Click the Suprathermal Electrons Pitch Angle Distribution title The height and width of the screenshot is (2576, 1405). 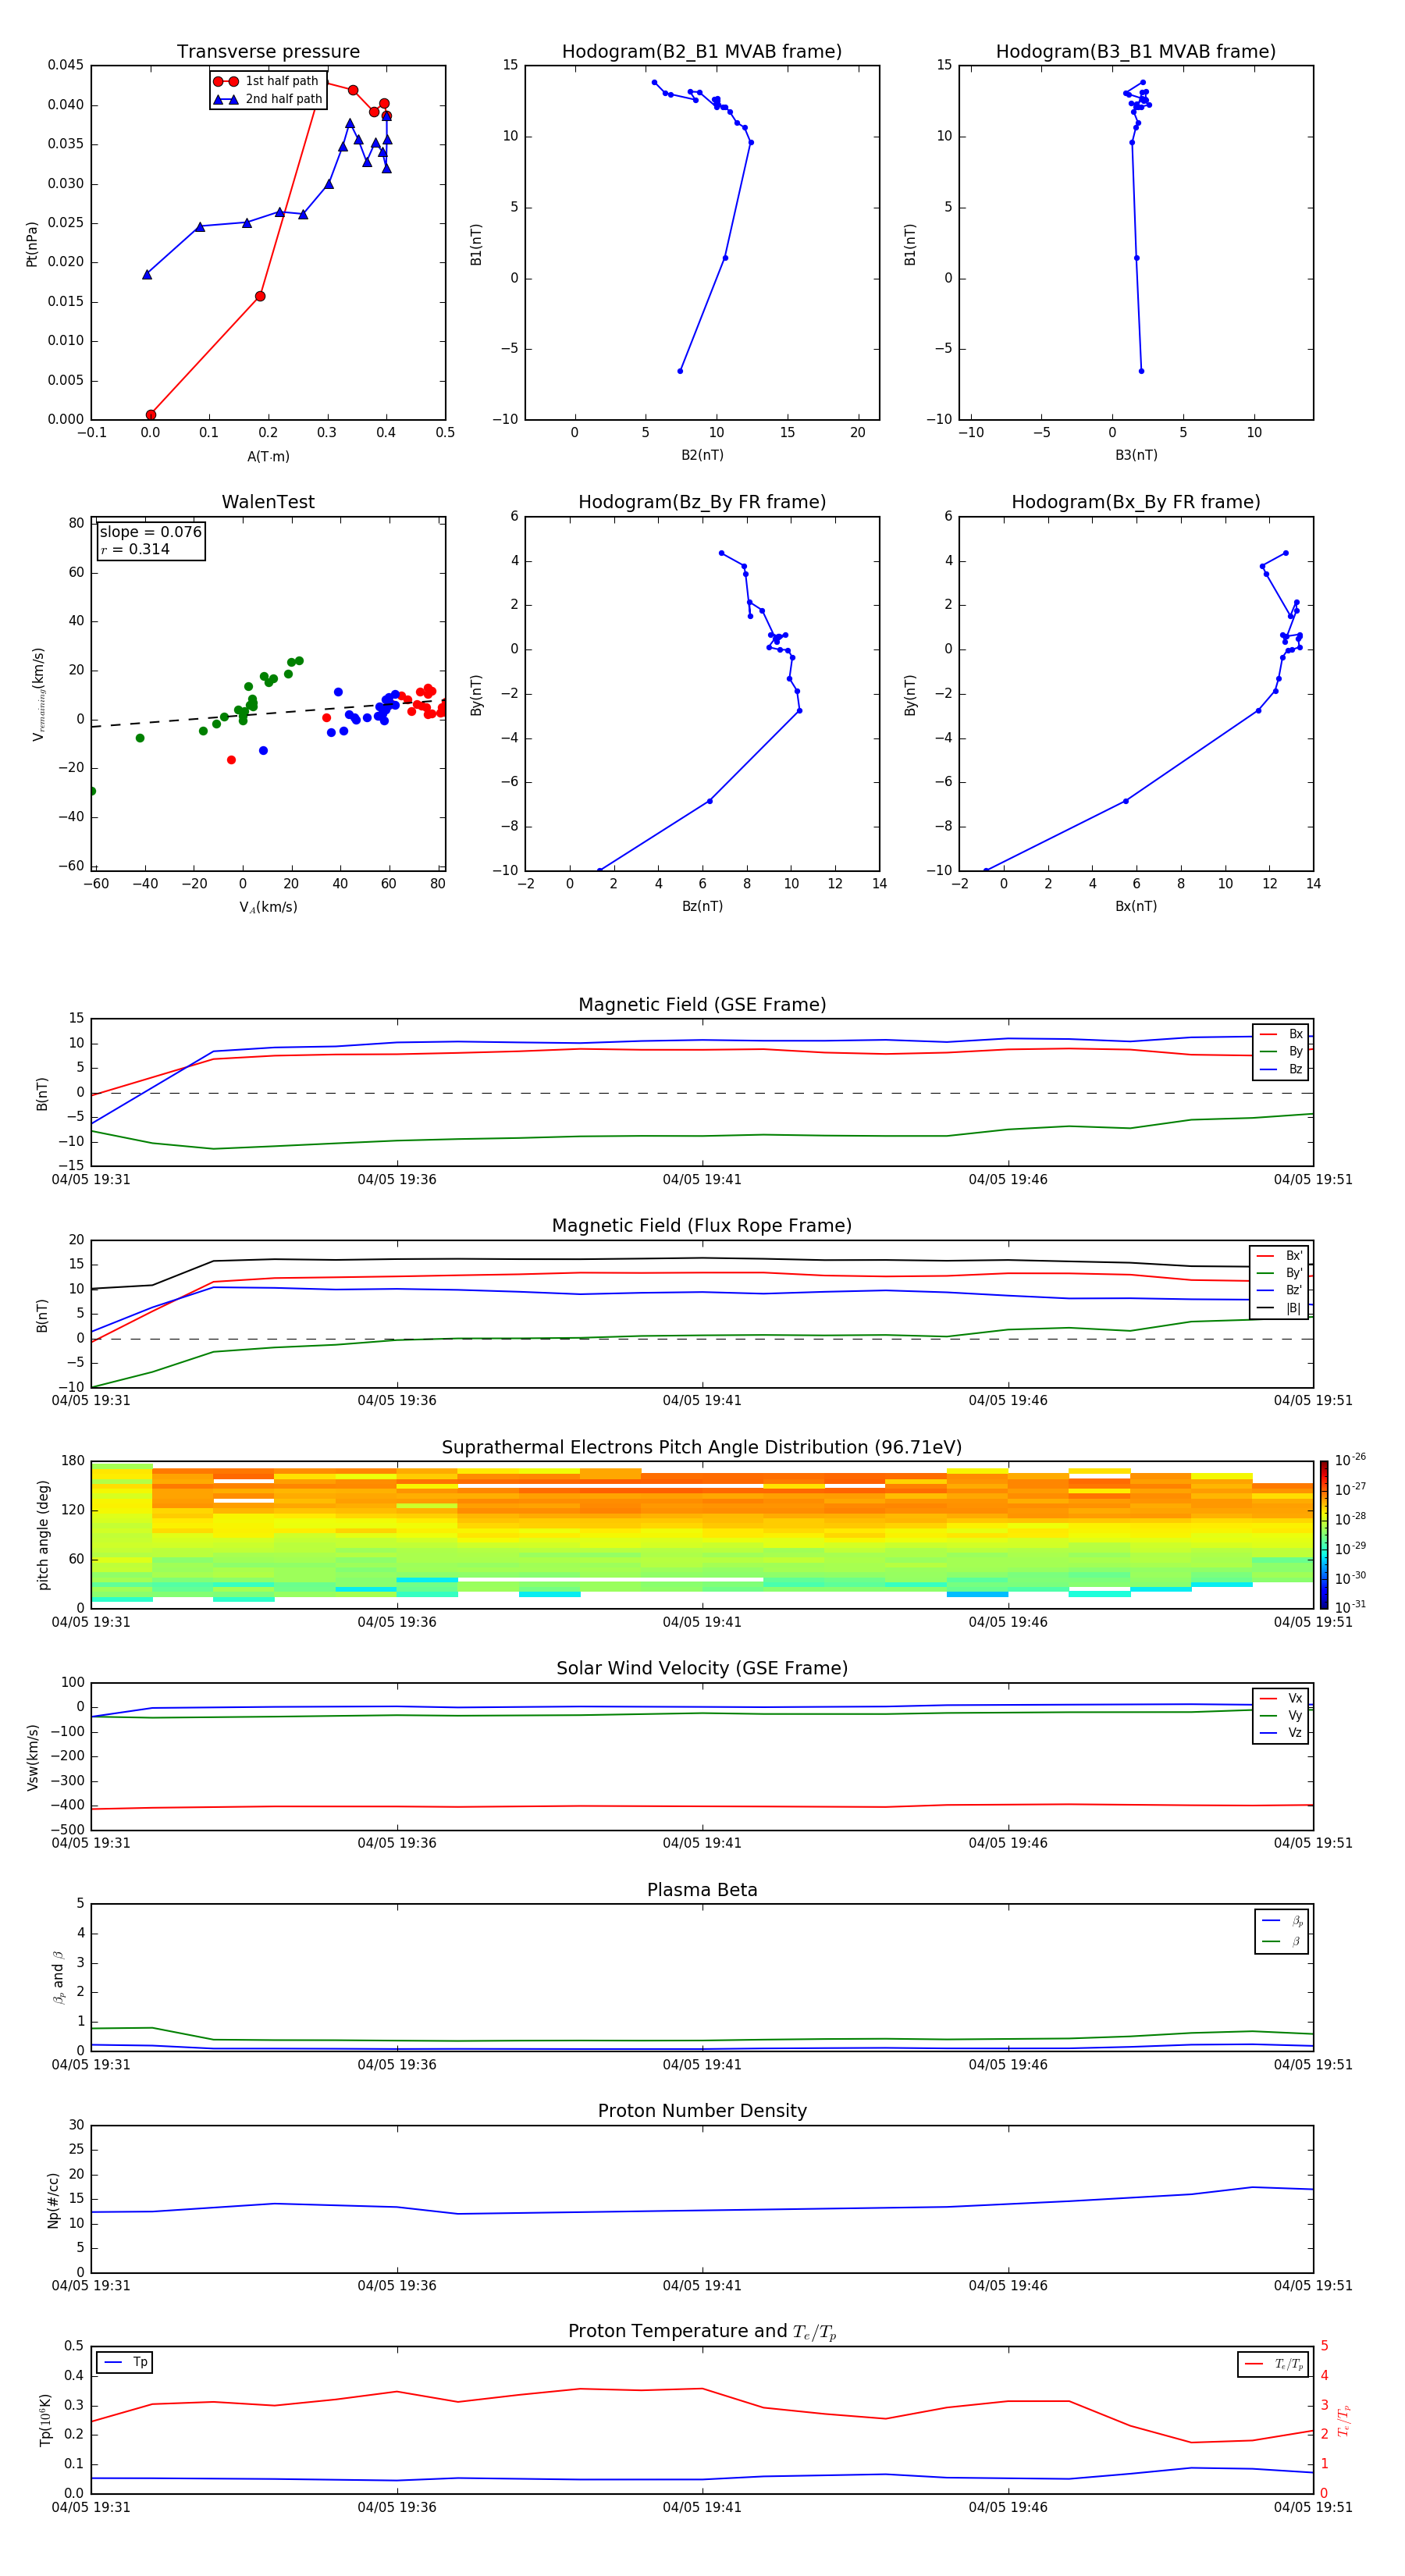[702, 1448]
